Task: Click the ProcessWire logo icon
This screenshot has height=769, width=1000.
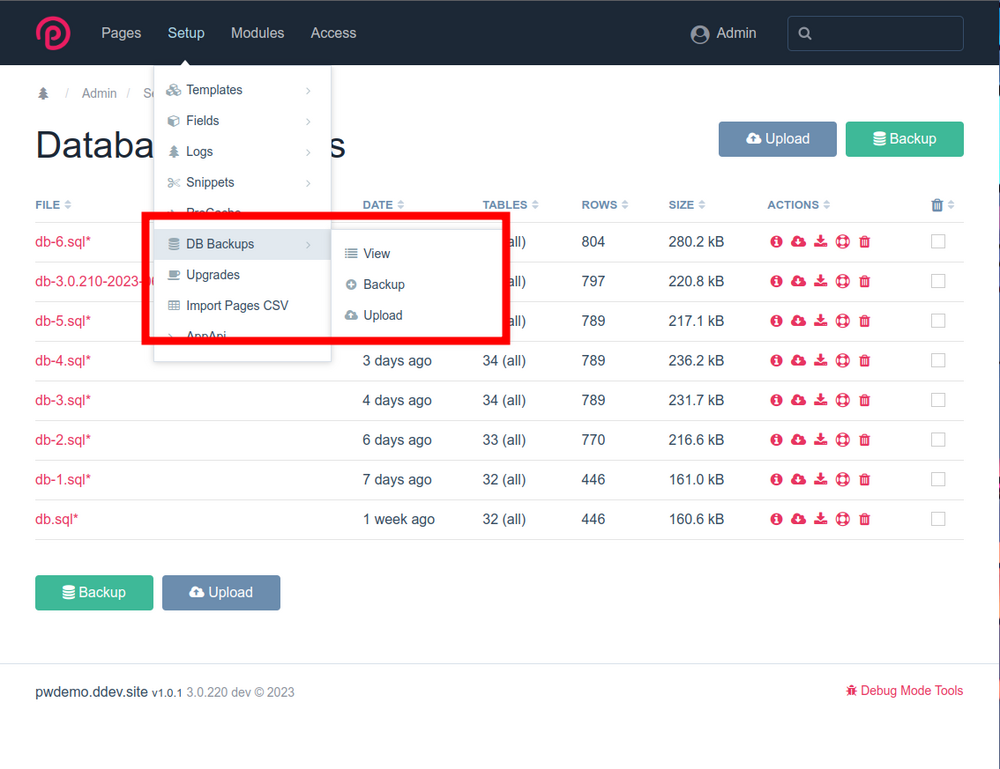Action: (x=53, y=33)
